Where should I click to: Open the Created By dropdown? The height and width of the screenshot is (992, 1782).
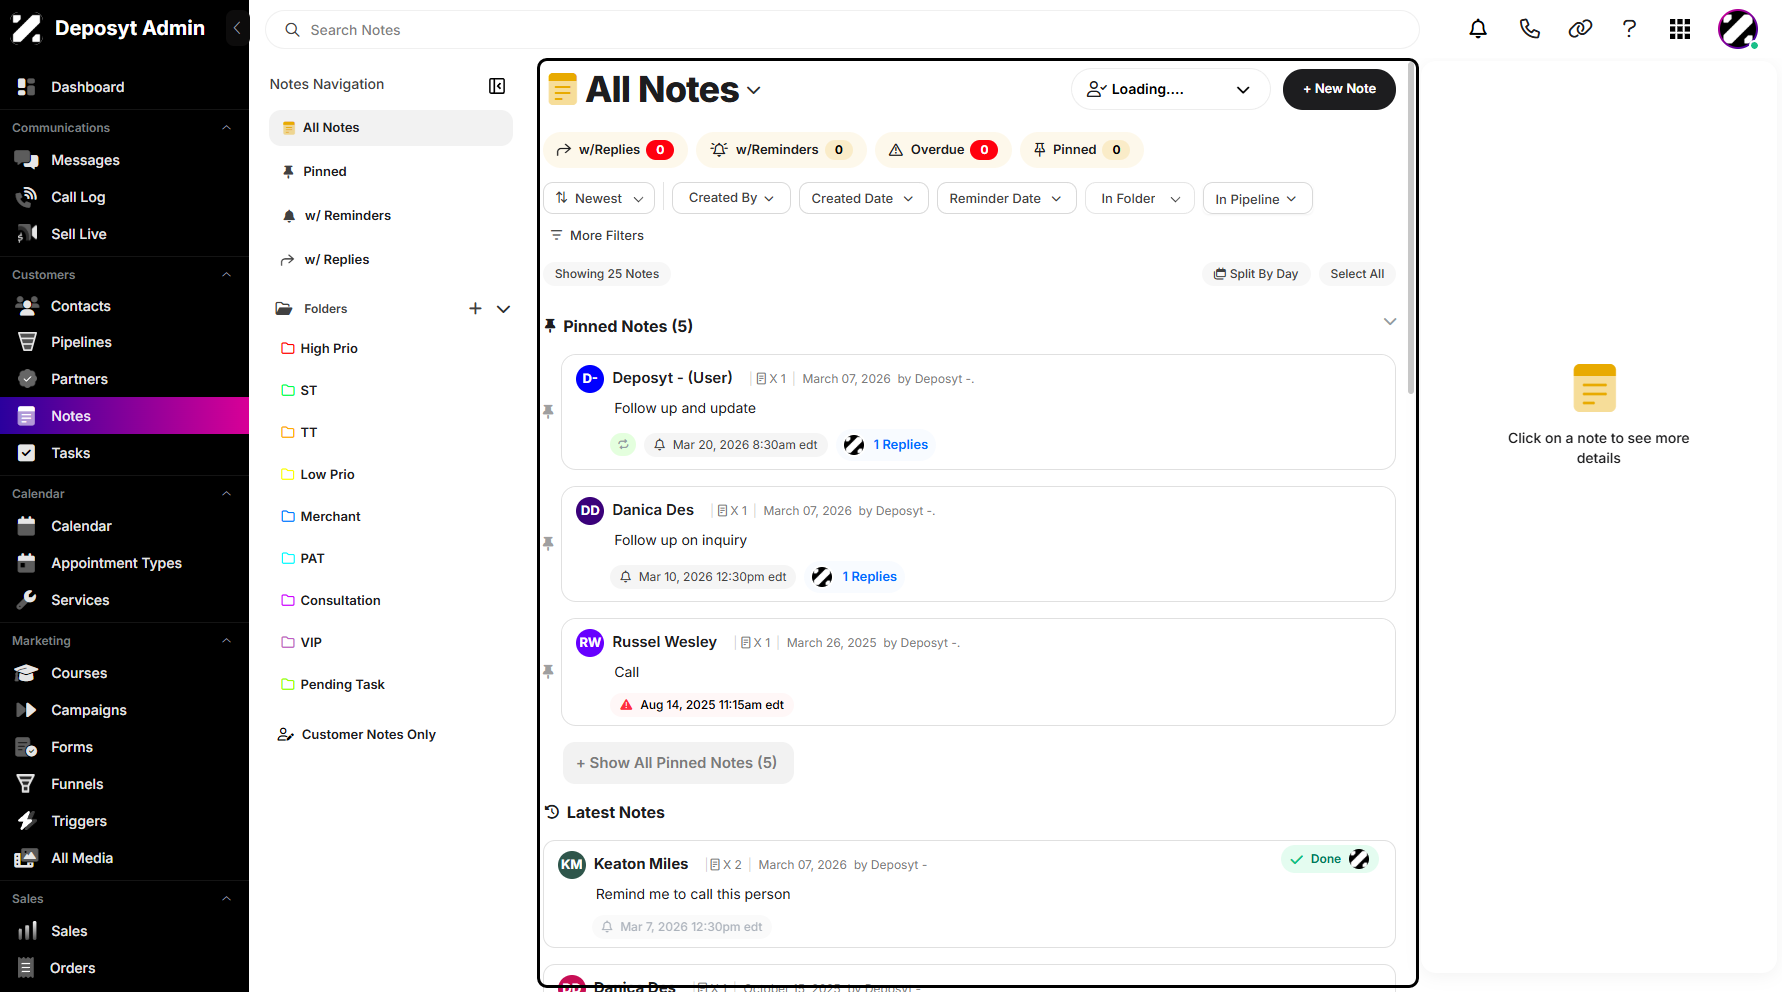click(x=731, y=198)
